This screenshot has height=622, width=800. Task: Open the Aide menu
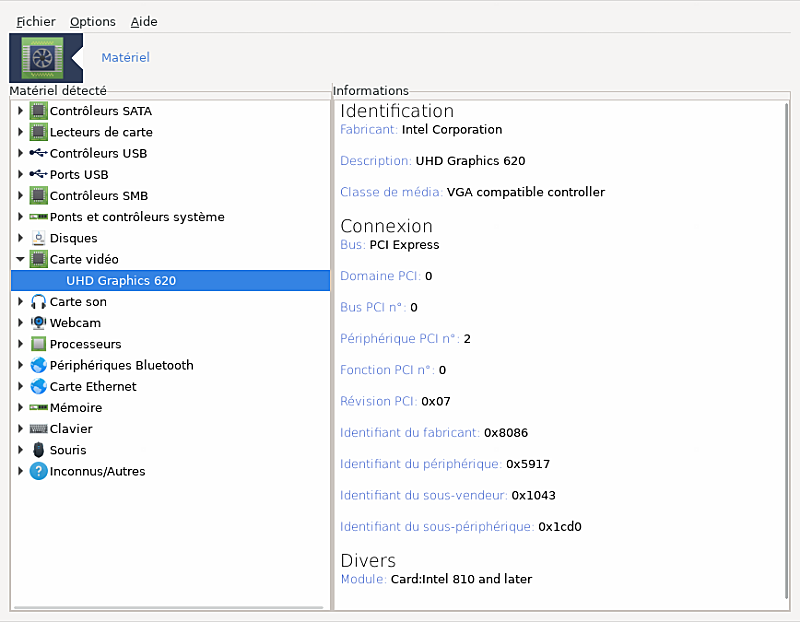click(144, 21)
